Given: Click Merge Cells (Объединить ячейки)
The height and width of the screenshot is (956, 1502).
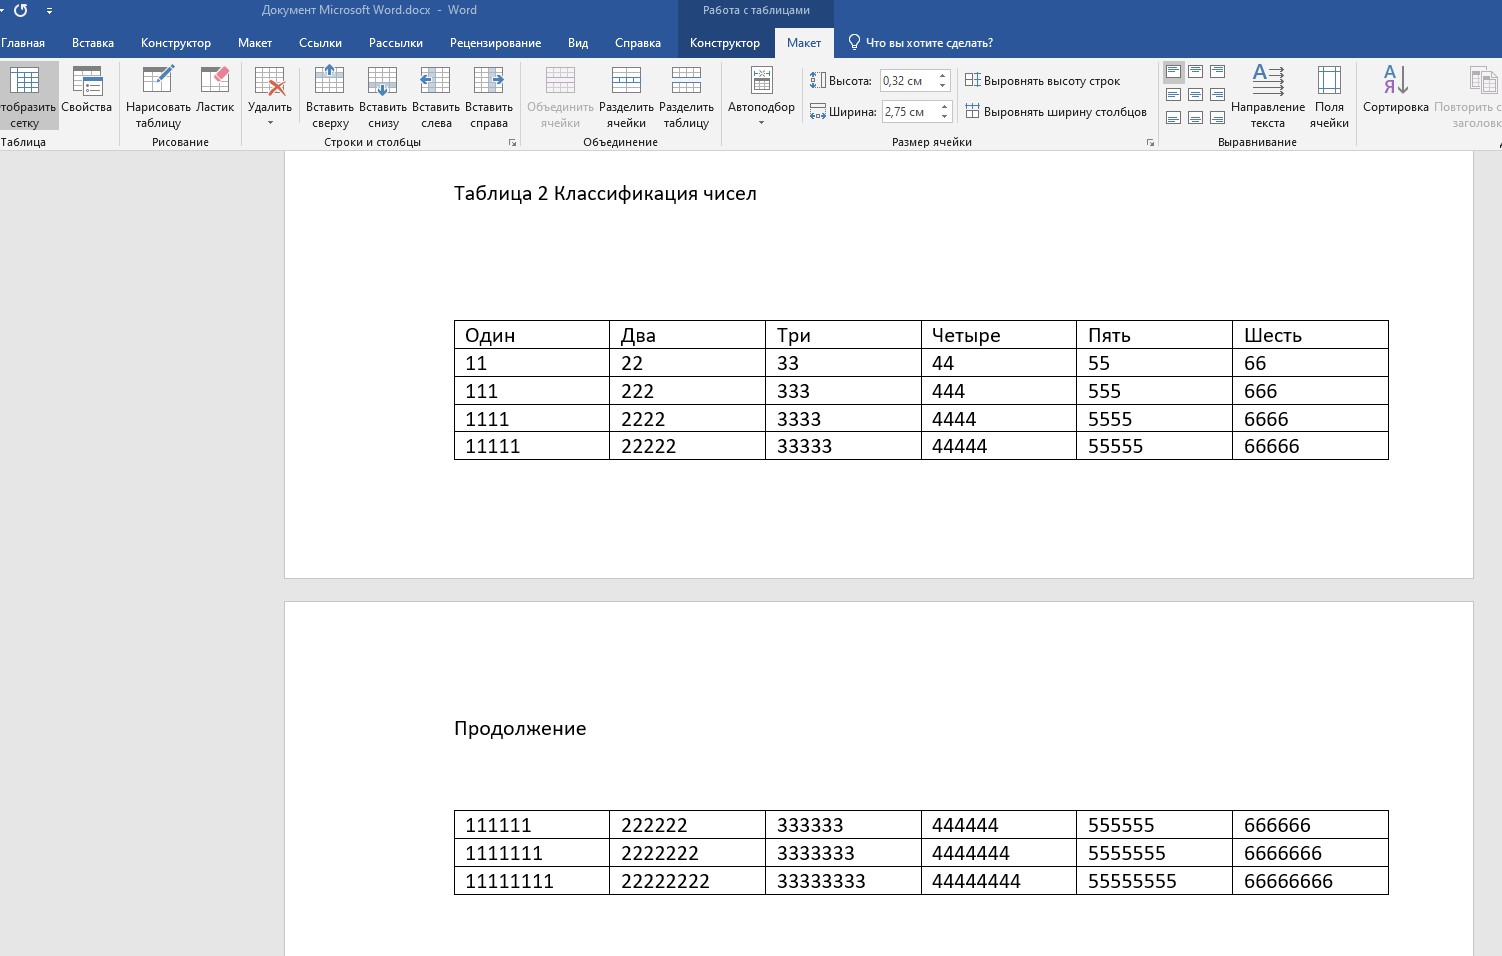Looking at the screenshot, I should click(560, 96).
